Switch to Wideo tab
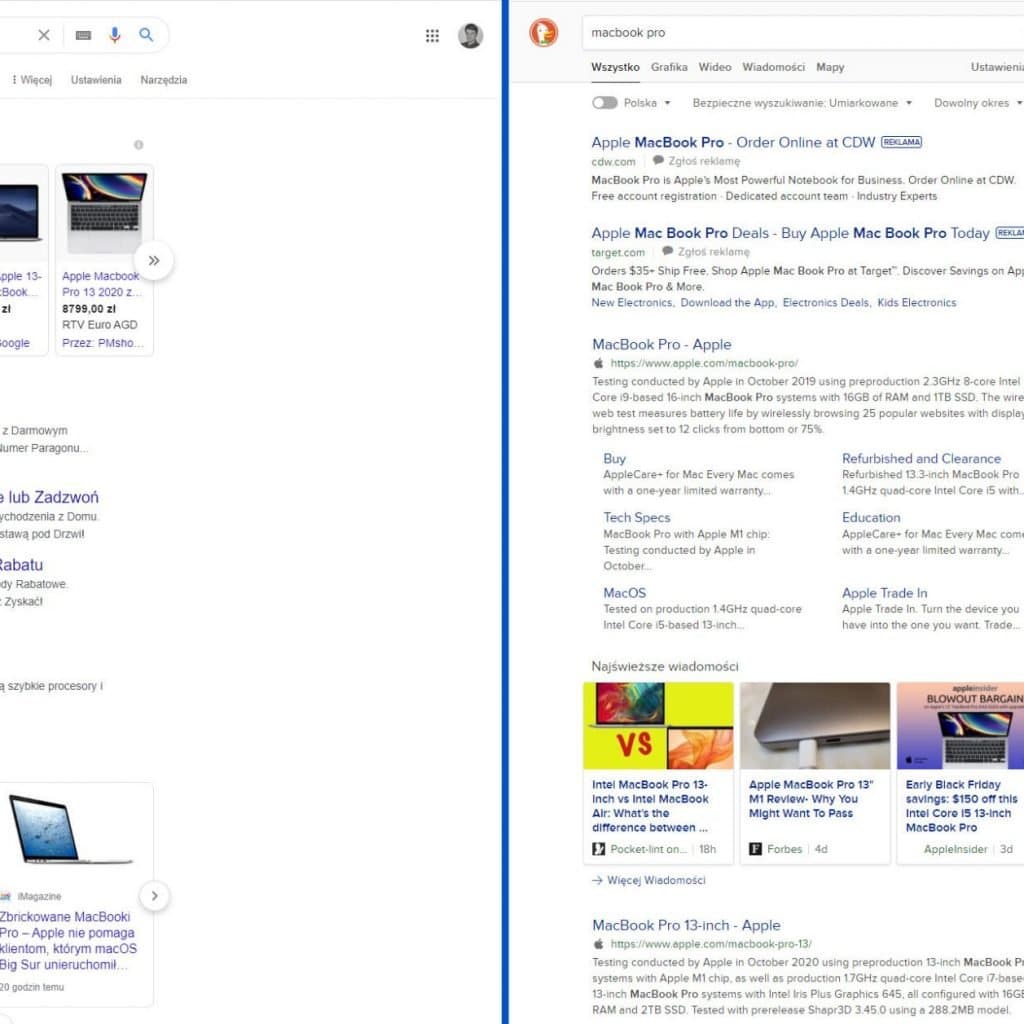 tap(714, 67)
